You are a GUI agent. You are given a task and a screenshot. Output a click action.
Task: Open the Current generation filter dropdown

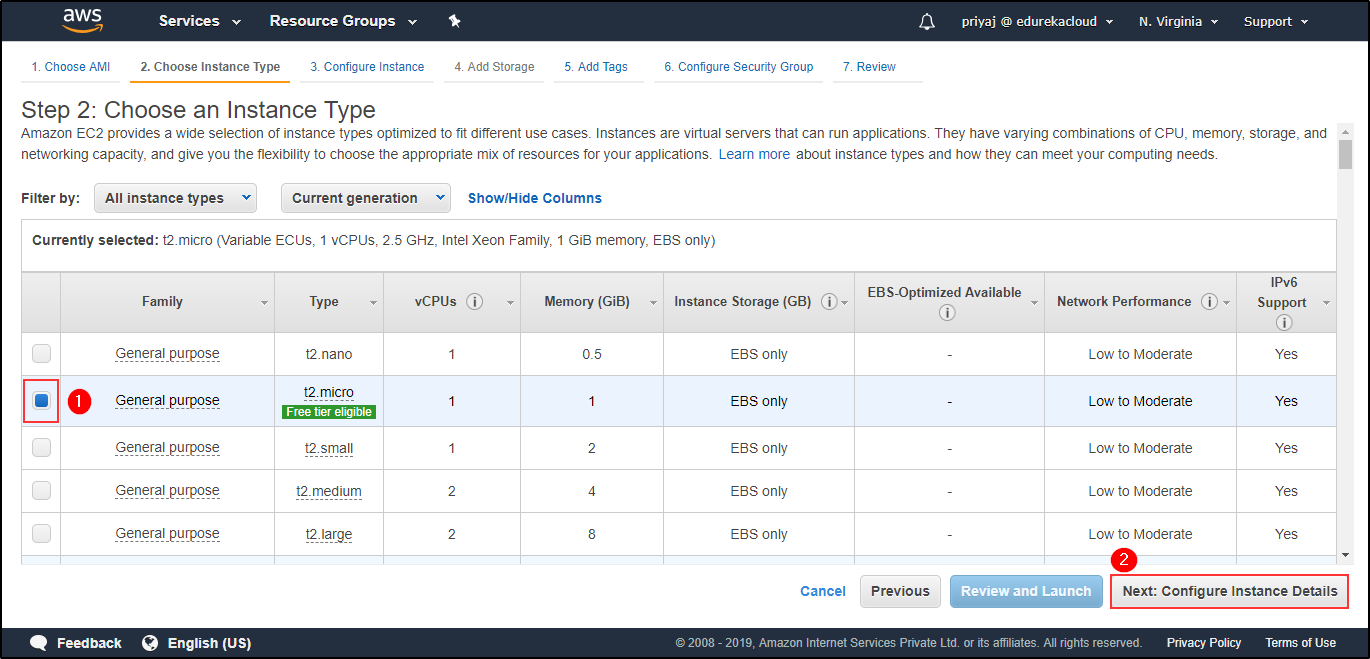(x=366, y=198)
